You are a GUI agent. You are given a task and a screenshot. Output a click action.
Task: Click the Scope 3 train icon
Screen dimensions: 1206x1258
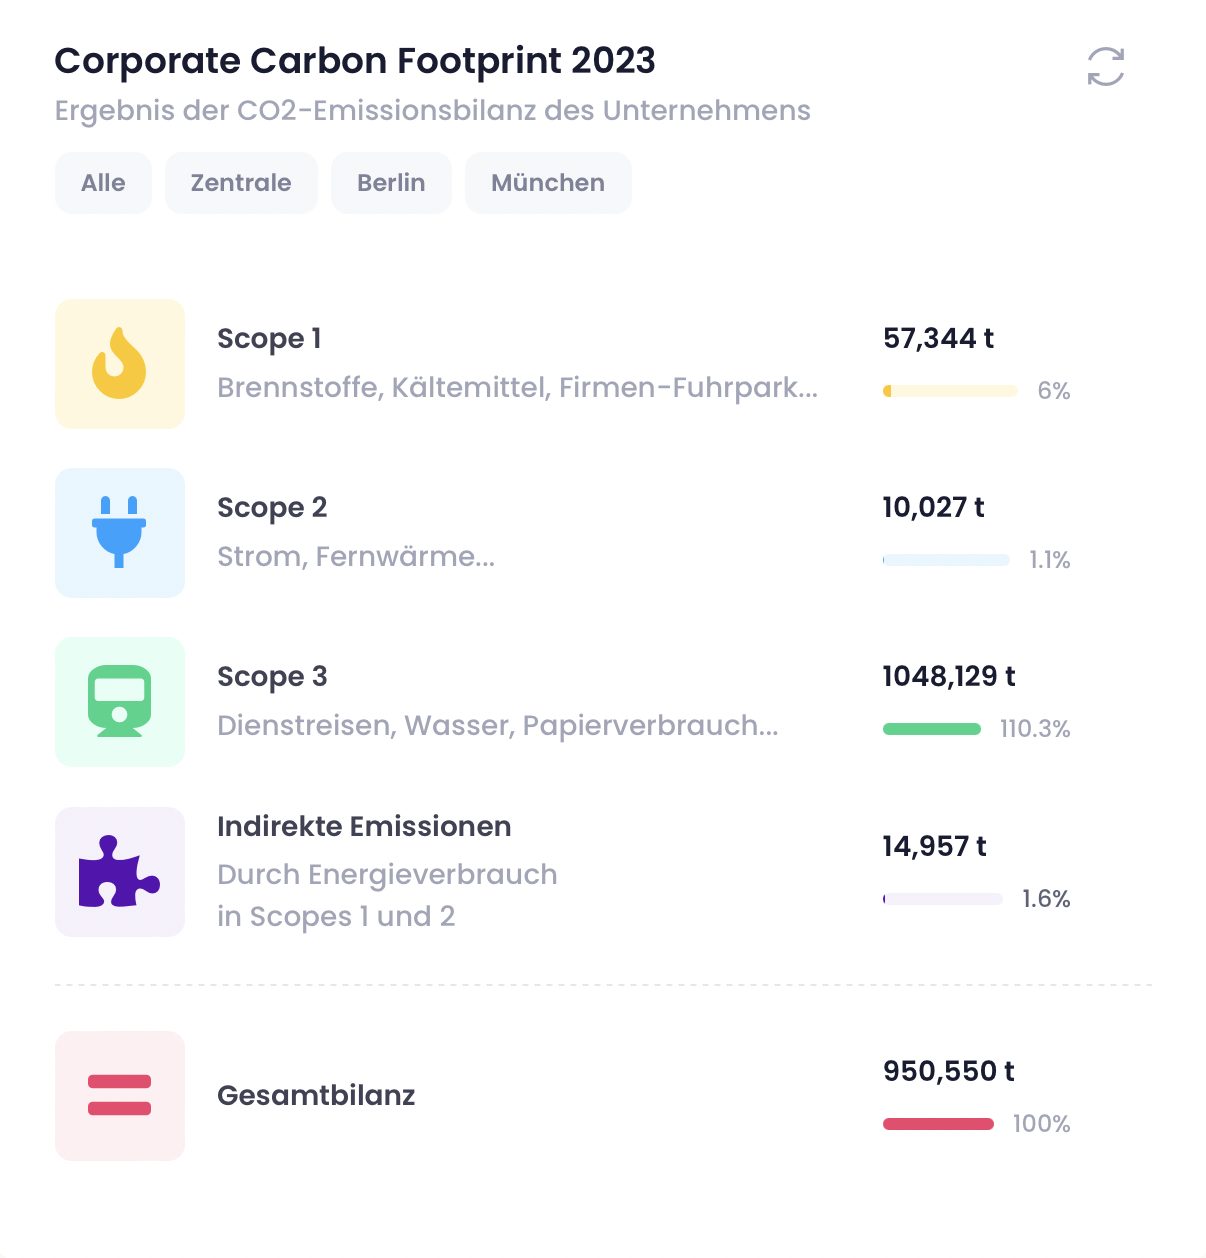pyautogui.click(x=120, y=702)
